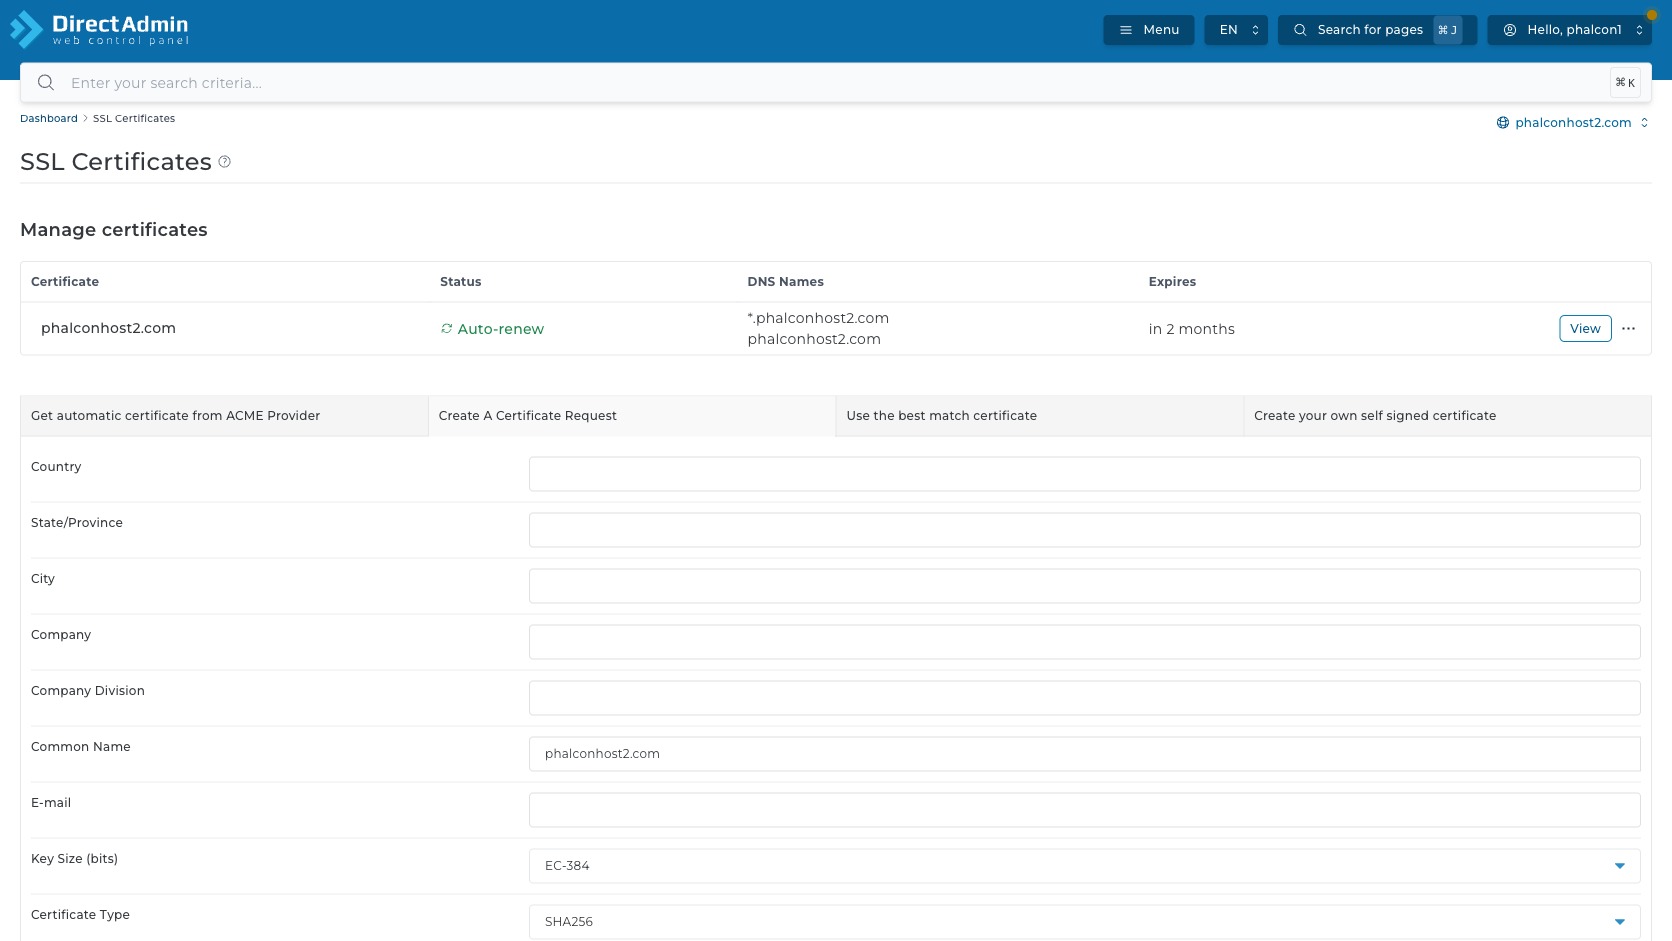1672x941 pixels.
Task: Click the SSL Certificates help question icon
Action: pyautogui.click(x=225, y=162)
